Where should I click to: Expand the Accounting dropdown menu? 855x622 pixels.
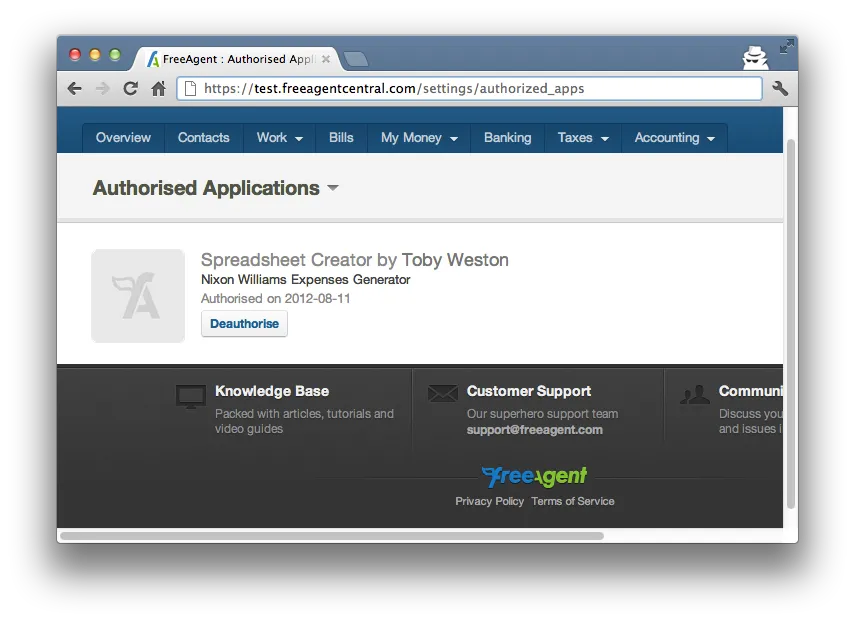[x=675, y=138]
